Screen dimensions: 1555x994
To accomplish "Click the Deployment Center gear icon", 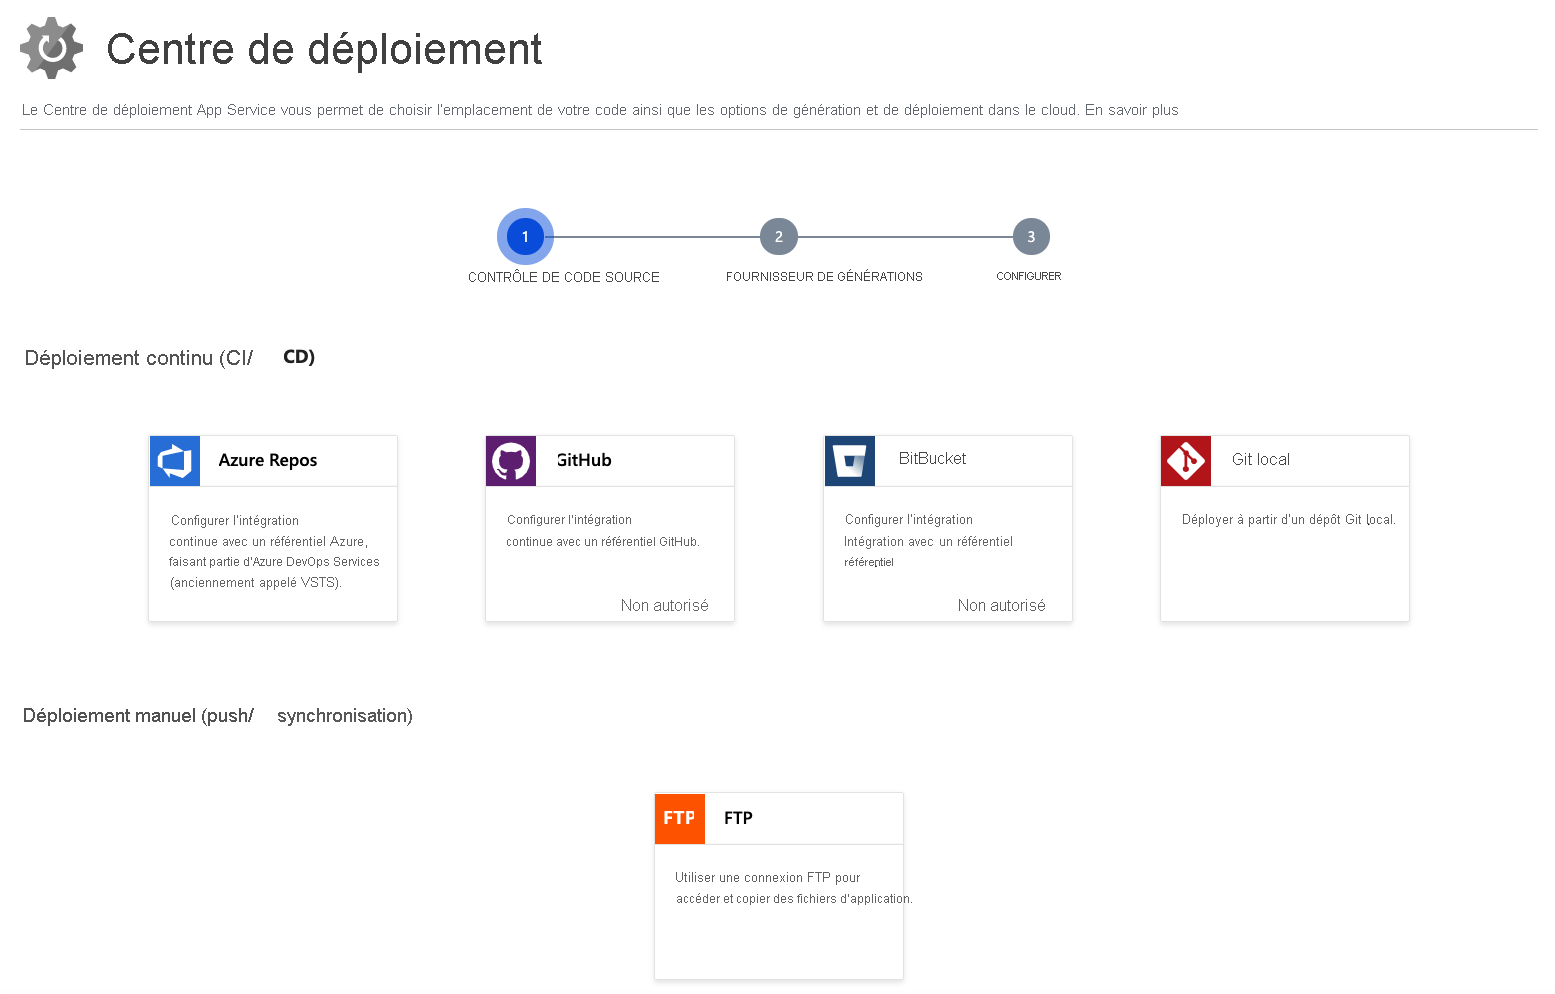I will (x=51, y=48).
